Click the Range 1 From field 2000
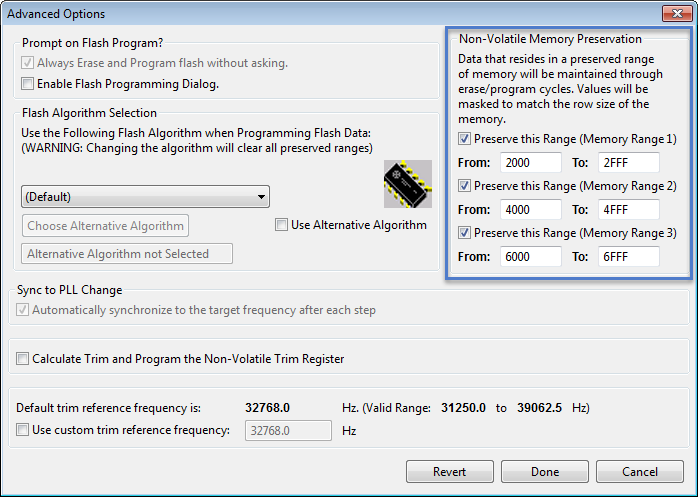Image resolution: width=698 pixels, height=497 pixels. pos(531,163)
